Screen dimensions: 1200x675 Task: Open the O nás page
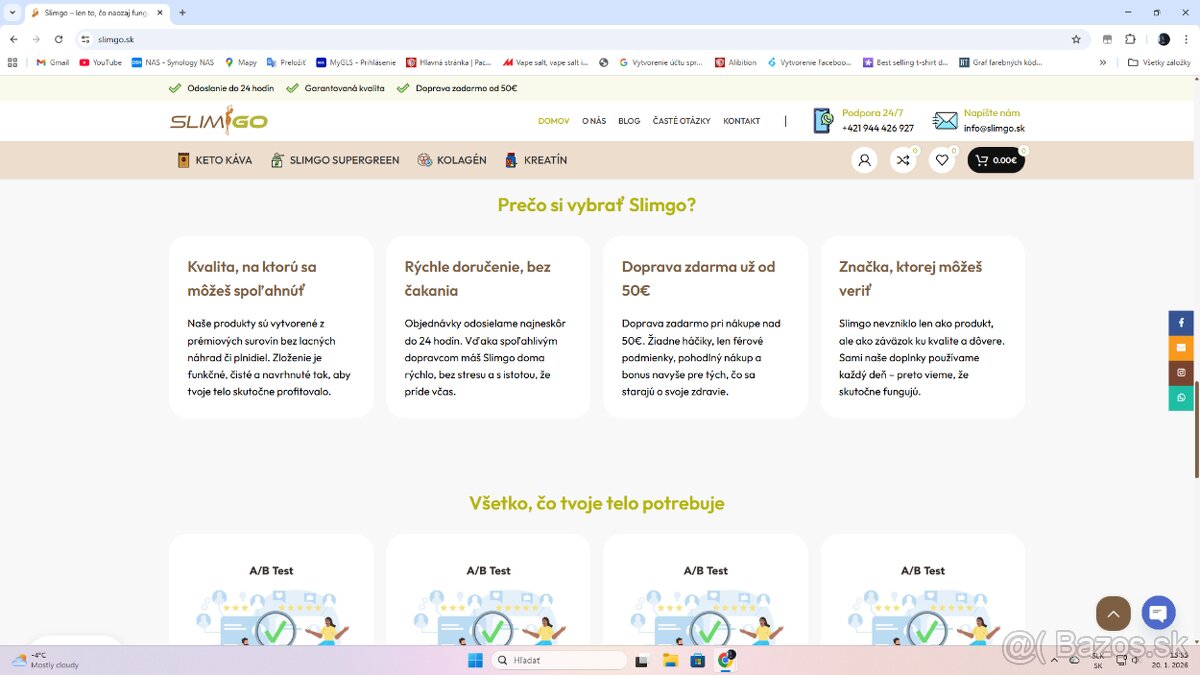click(594, 121)
